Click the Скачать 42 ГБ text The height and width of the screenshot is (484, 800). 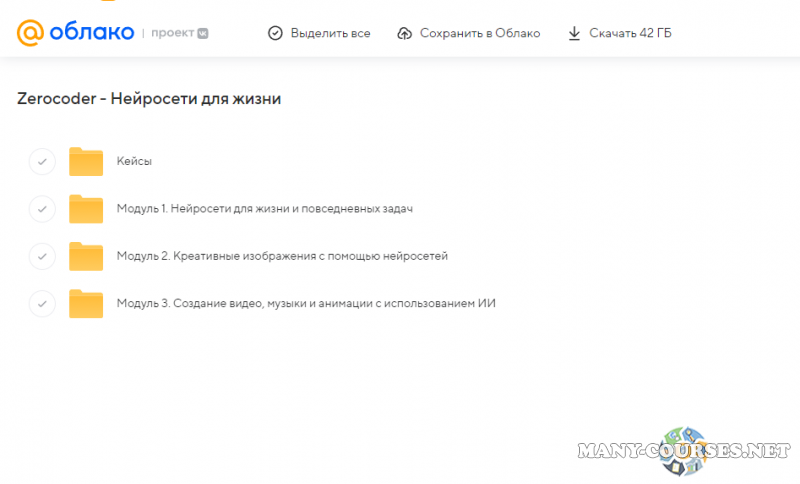click(x=630, y=33)
